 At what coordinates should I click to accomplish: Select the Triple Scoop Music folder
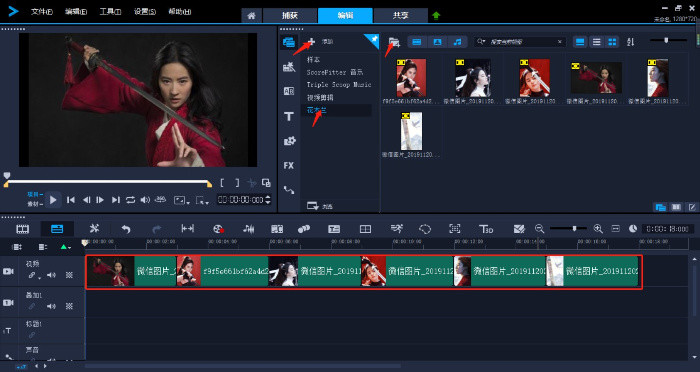[339, 84]
